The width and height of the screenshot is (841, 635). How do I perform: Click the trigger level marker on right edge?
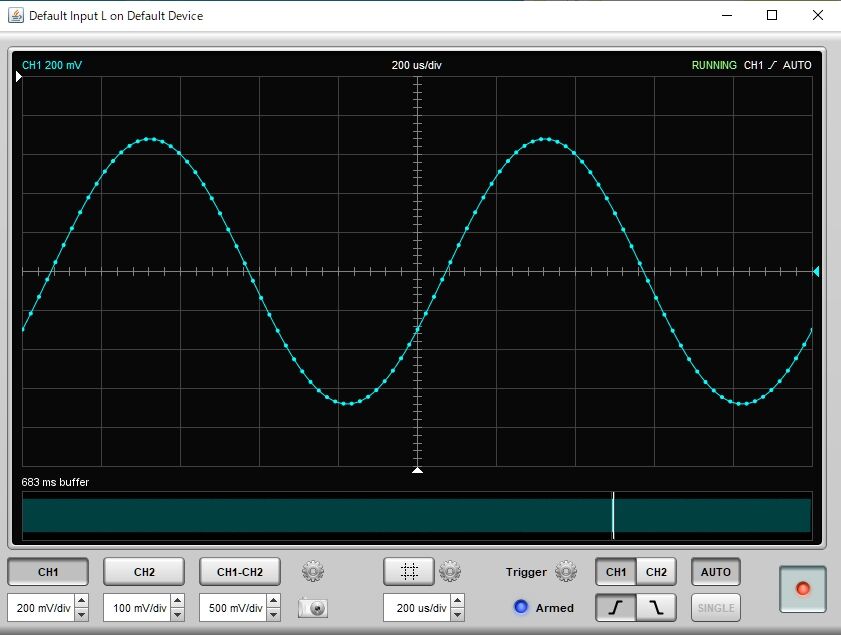[x=816, y=272]
